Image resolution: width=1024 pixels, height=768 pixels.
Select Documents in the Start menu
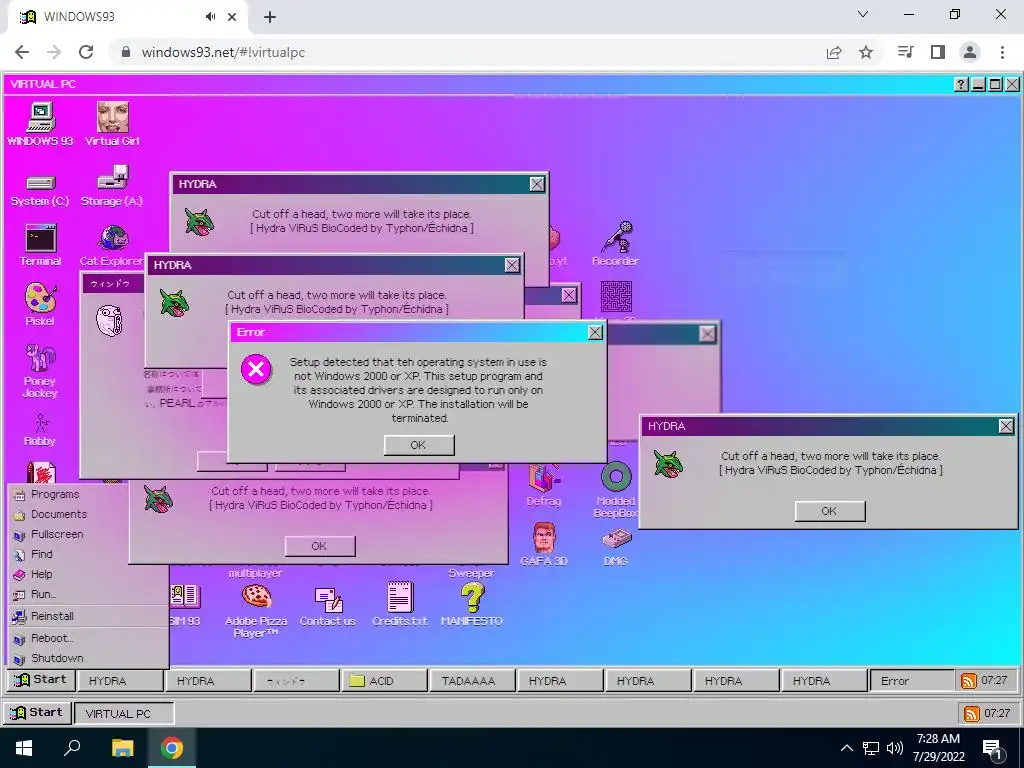pyautogui.click(x=89, y=515)
